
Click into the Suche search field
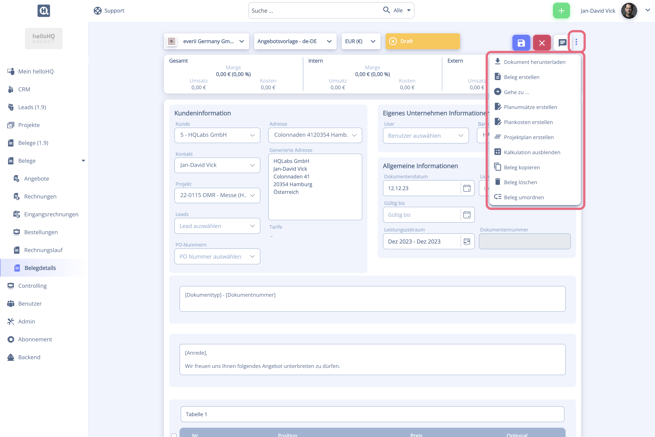tap(315, 10)
